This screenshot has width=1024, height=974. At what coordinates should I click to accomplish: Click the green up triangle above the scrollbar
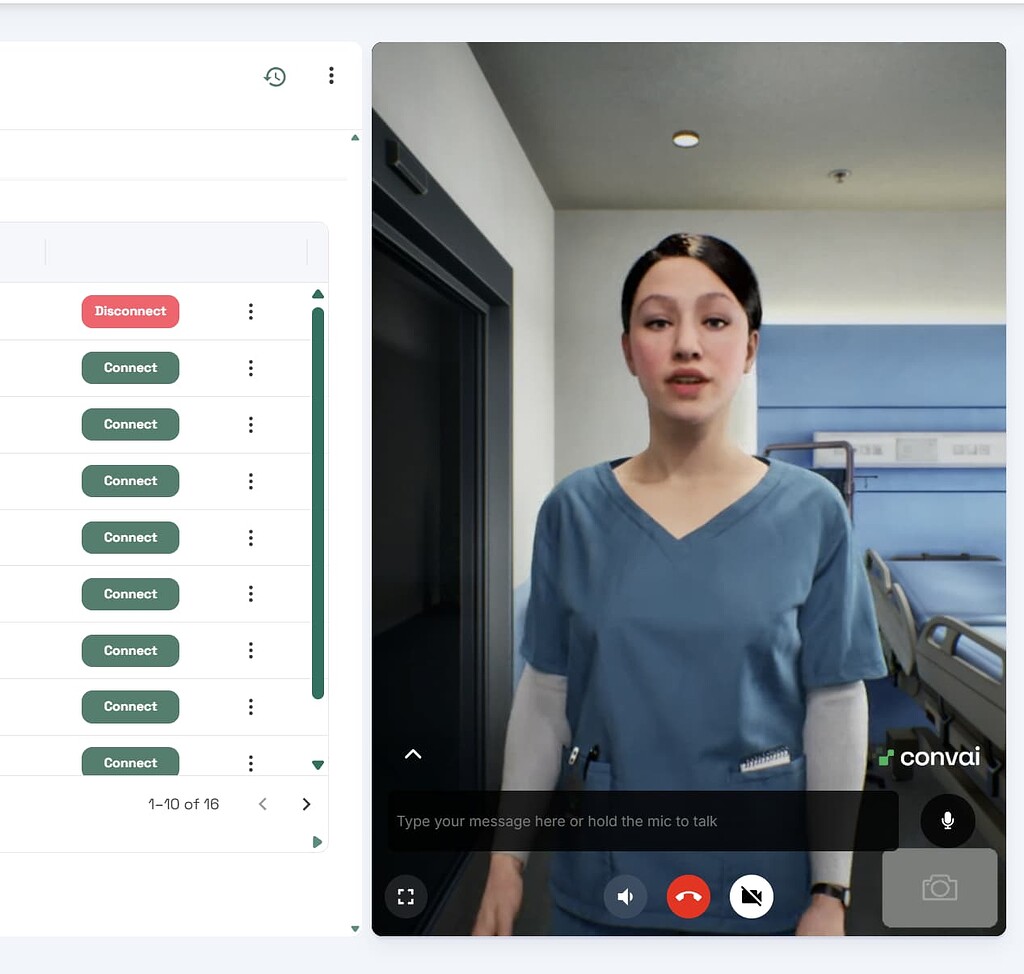click(x=318, y=292)
